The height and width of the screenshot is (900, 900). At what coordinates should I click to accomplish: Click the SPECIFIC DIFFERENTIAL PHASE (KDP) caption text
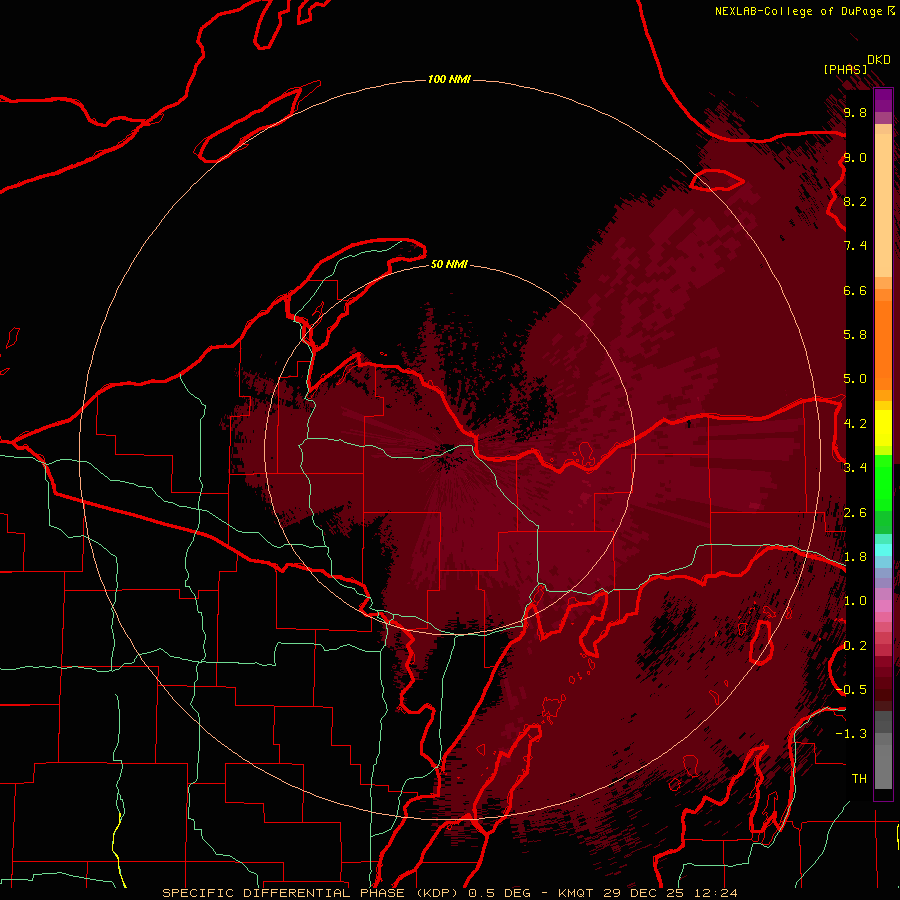(x=312, y=893)
